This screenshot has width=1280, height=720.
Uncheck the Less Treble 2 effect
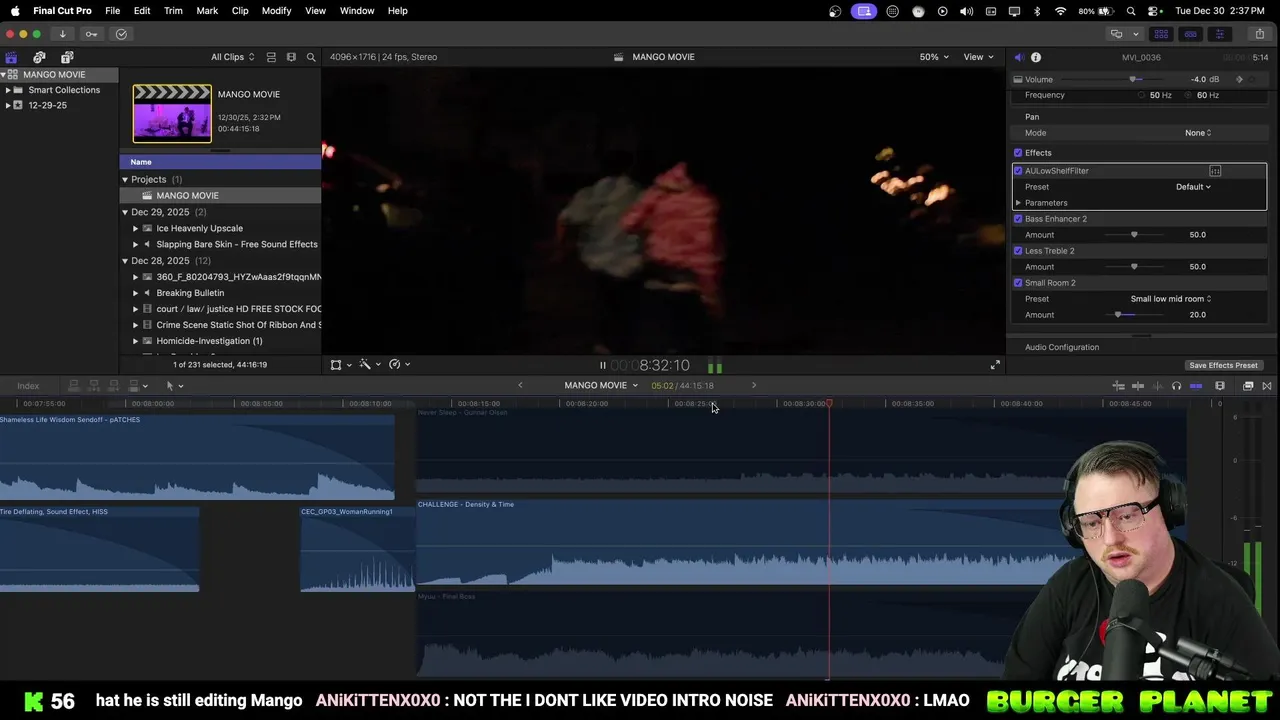pos(1018,251)
